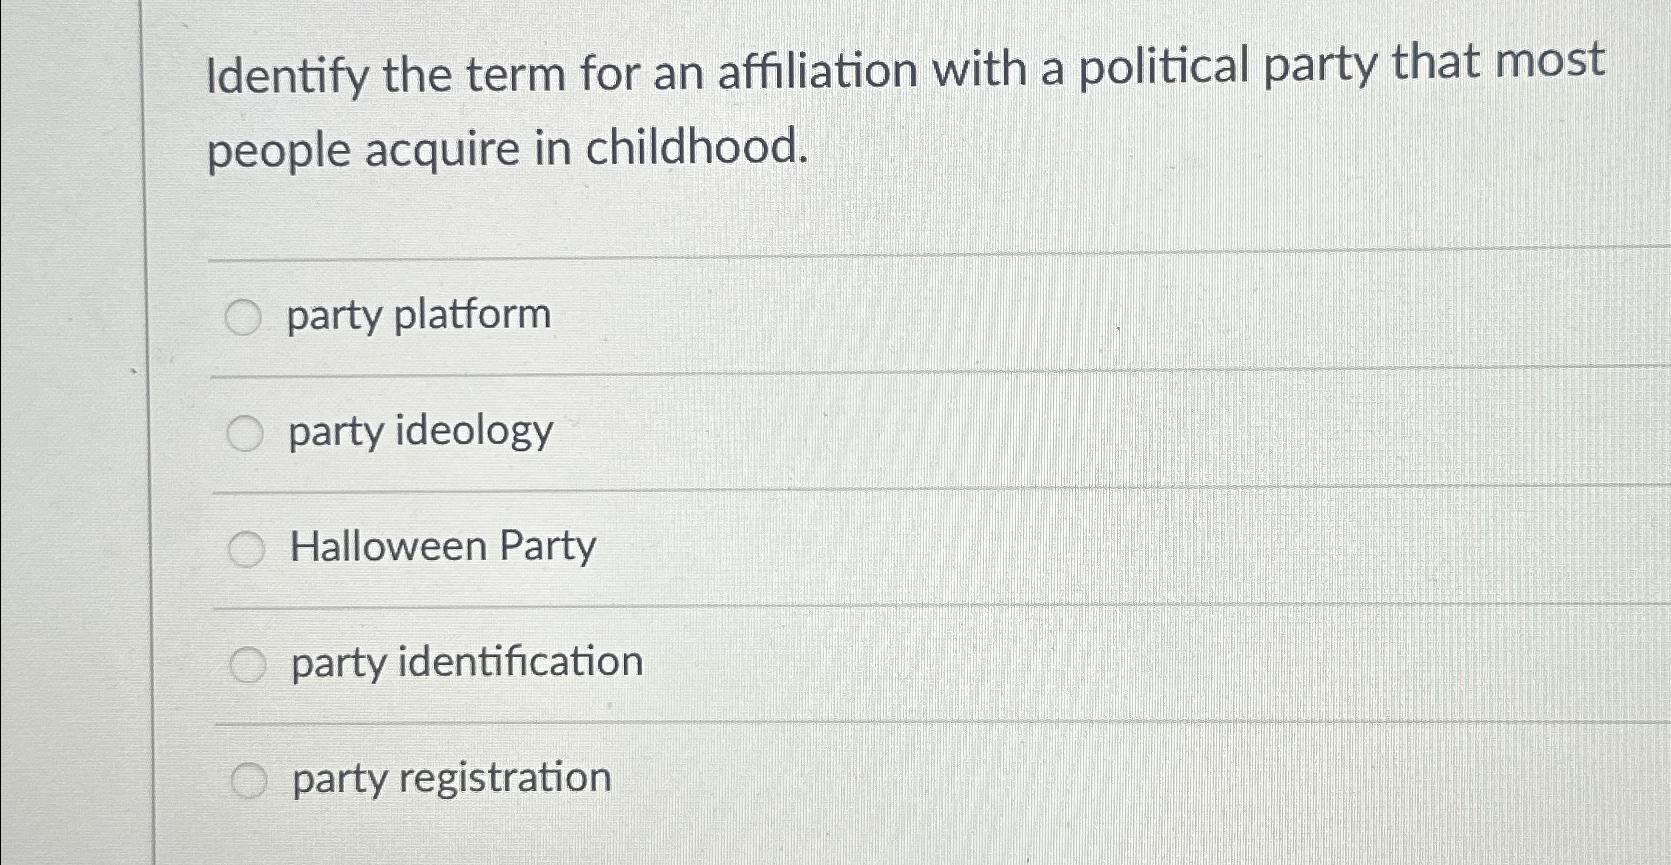Viewport: 1671px width, 865px height.
Task: Select the Halloween Party radio button
Action: coord(244,548)
